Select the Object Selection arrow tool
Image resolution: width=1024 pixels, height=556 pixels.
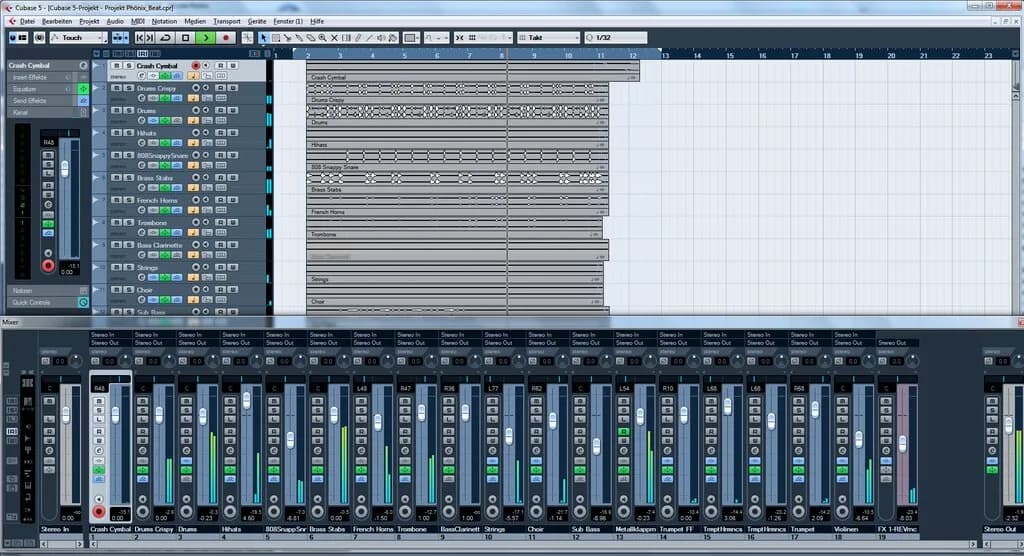pos(264,38)
